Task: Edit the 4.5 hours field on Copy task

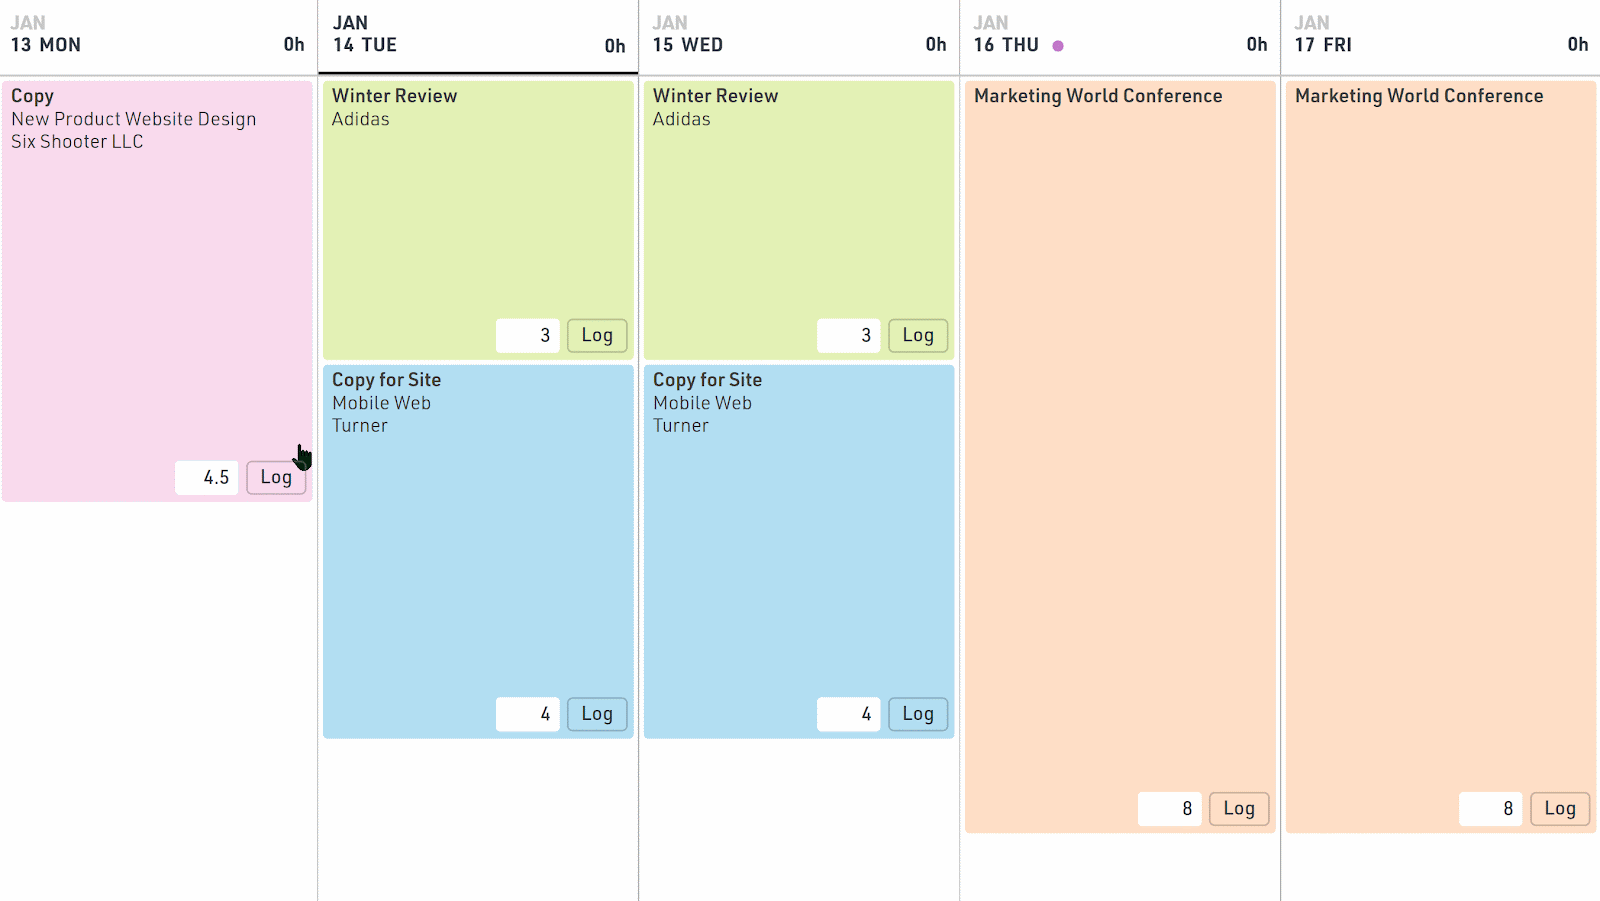Action: [x=206, y=477]
